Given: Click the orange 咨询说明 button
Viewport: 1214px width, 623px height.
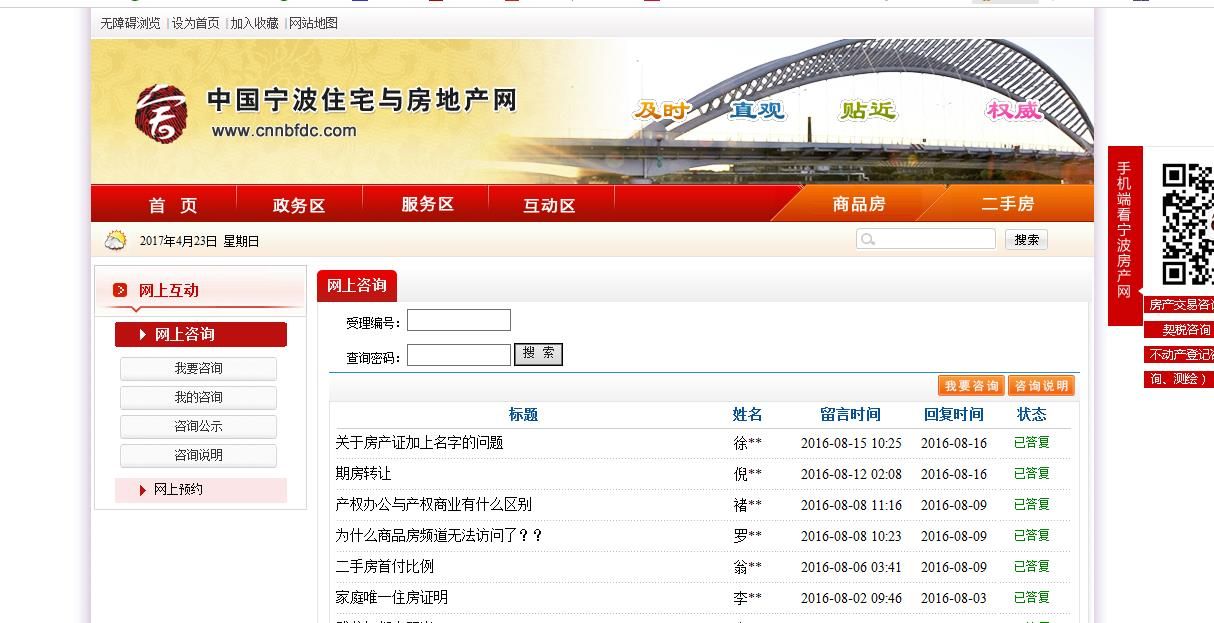Looking at the screenshot, I should coord(1041,386).
